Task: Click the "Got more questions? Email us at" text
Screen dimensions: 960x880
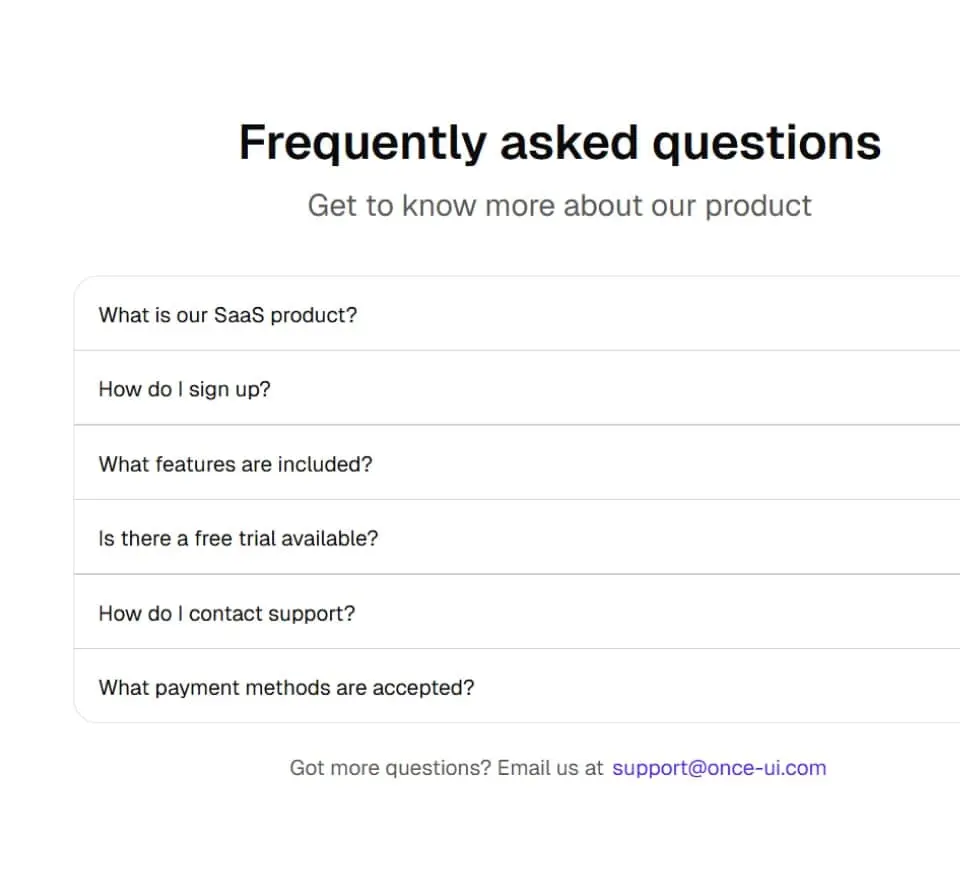Action: 446,768
